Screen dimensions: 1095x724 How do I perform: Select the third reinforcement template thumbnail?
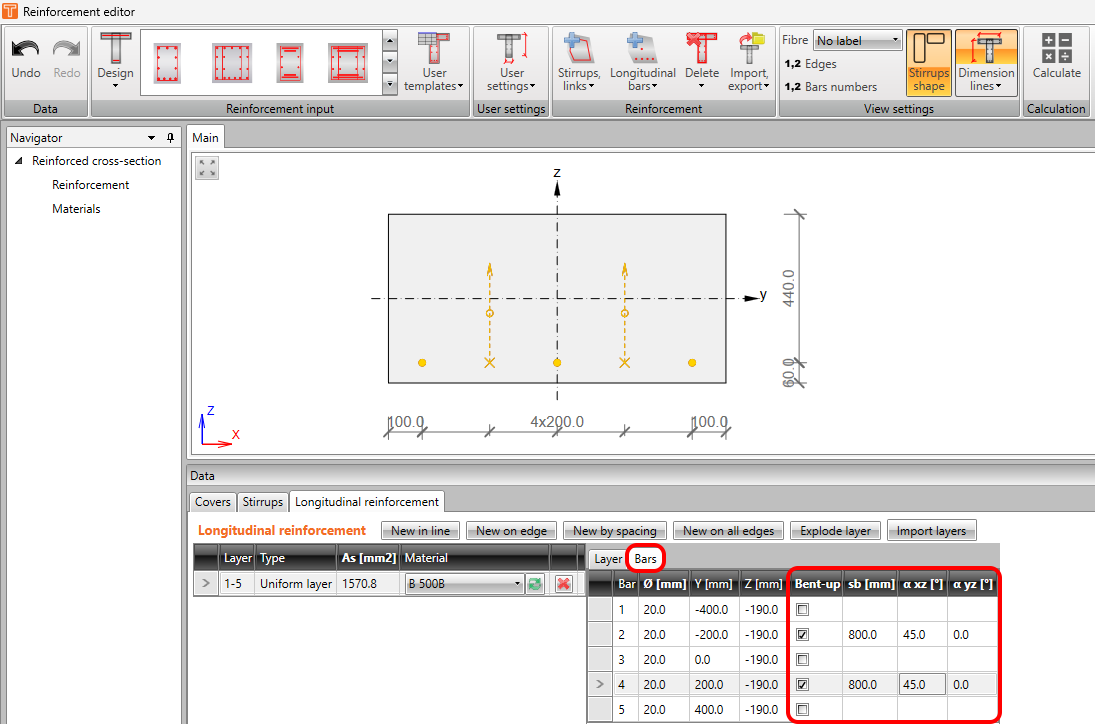coord(290,63)
